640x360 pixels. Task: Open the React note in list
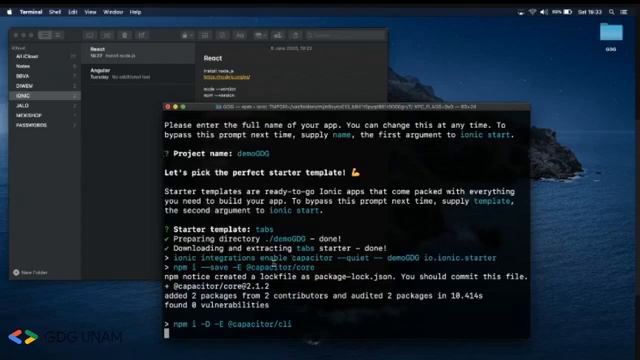138,52
